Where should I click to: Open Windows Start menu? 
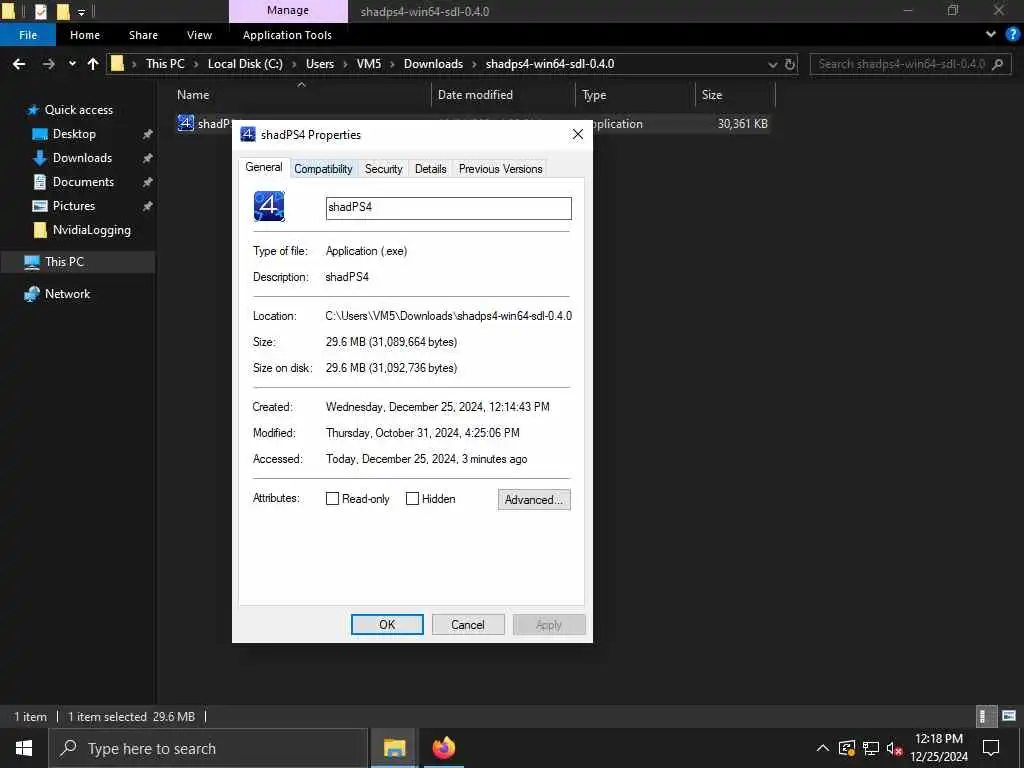pyautogui.click(x=24, y=748)
